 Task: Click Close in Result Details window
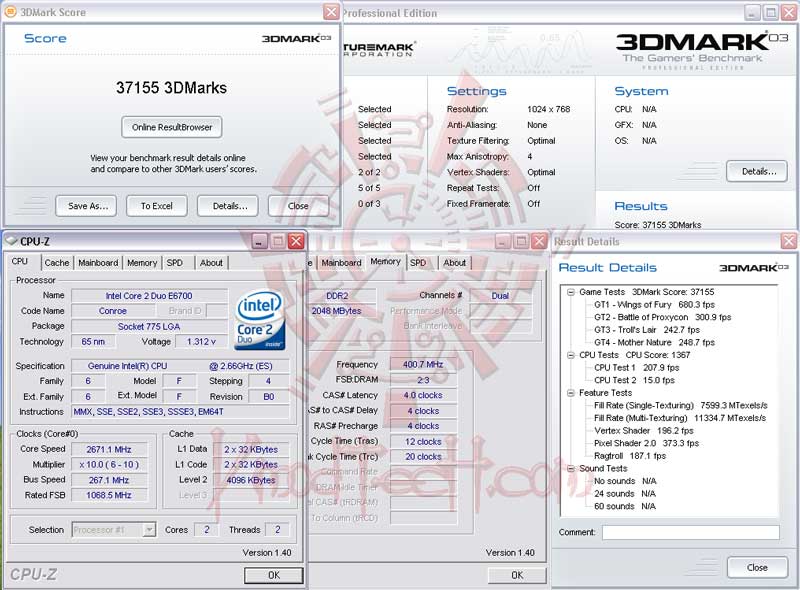(757, 567)
